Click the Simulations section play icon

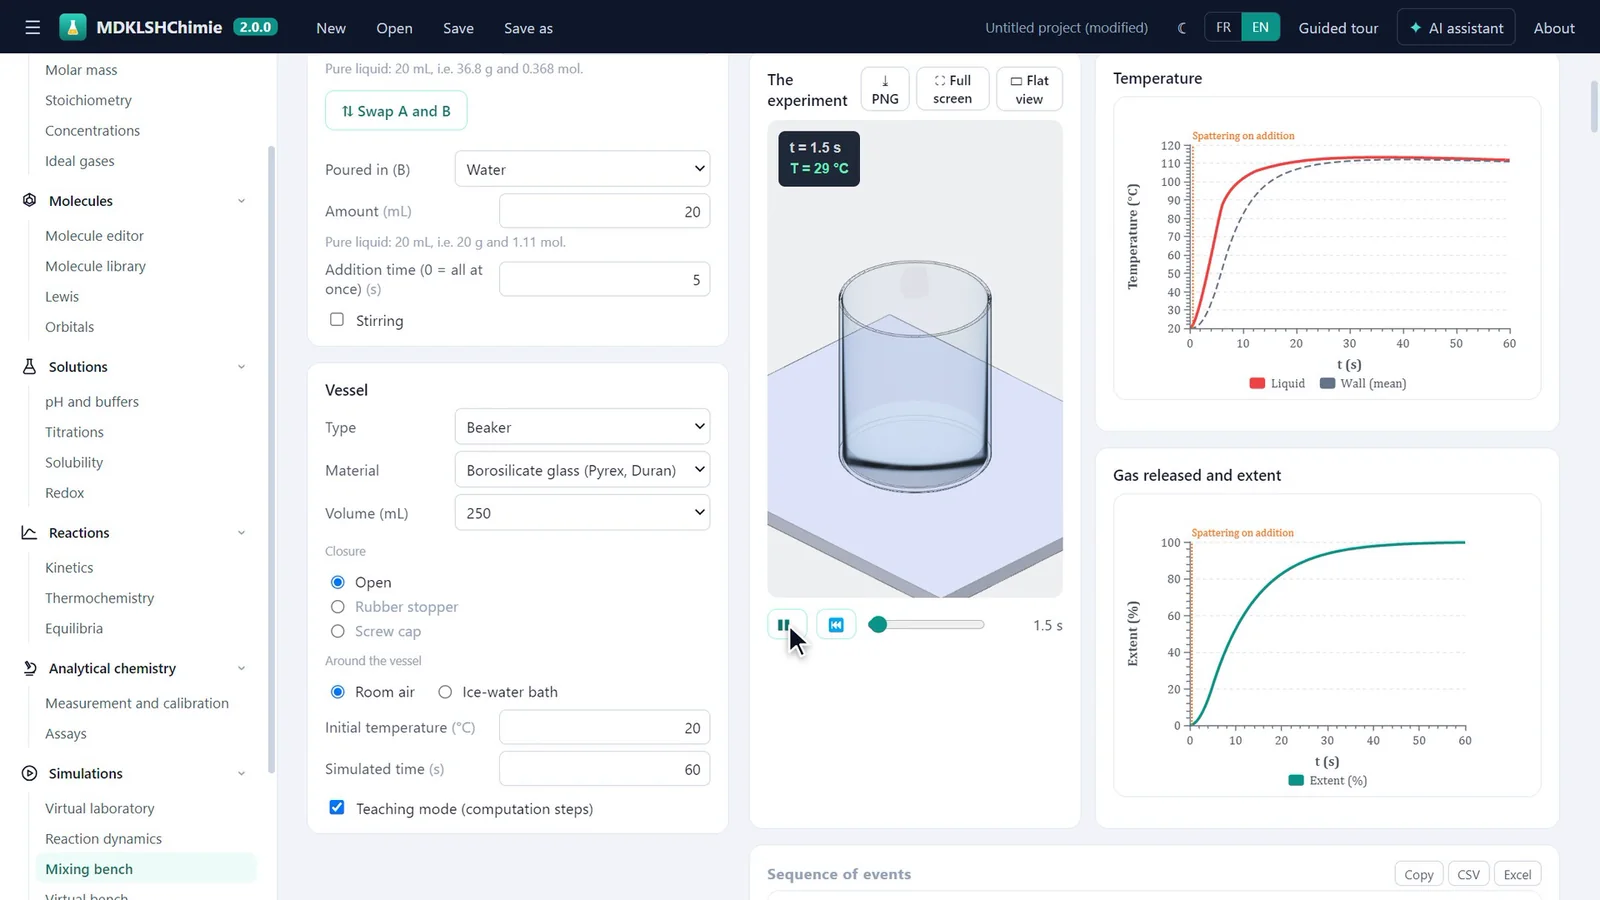[30, 774]
